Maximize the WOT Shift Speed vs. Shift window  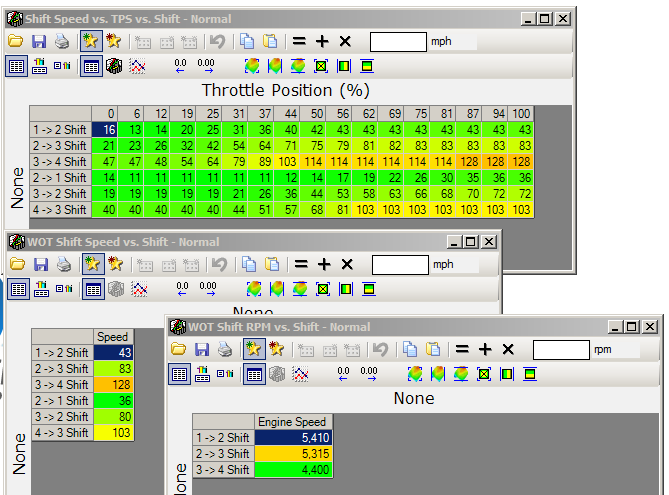(471, 241)
